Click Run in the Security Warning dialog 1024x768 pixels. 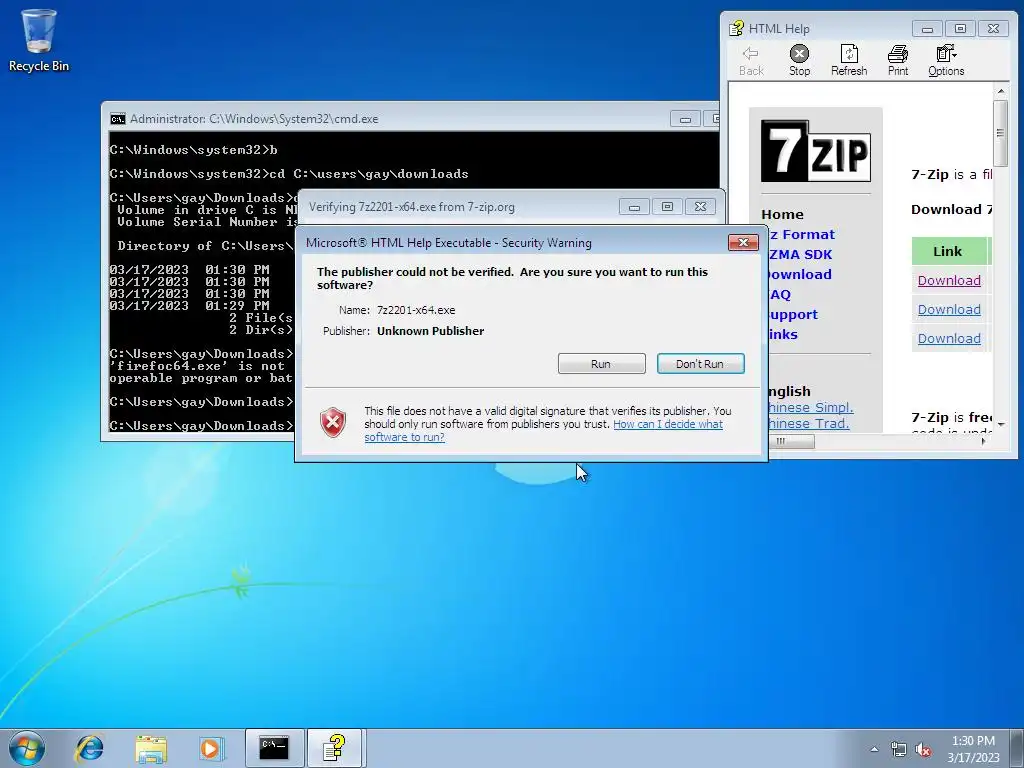(601, 364)
